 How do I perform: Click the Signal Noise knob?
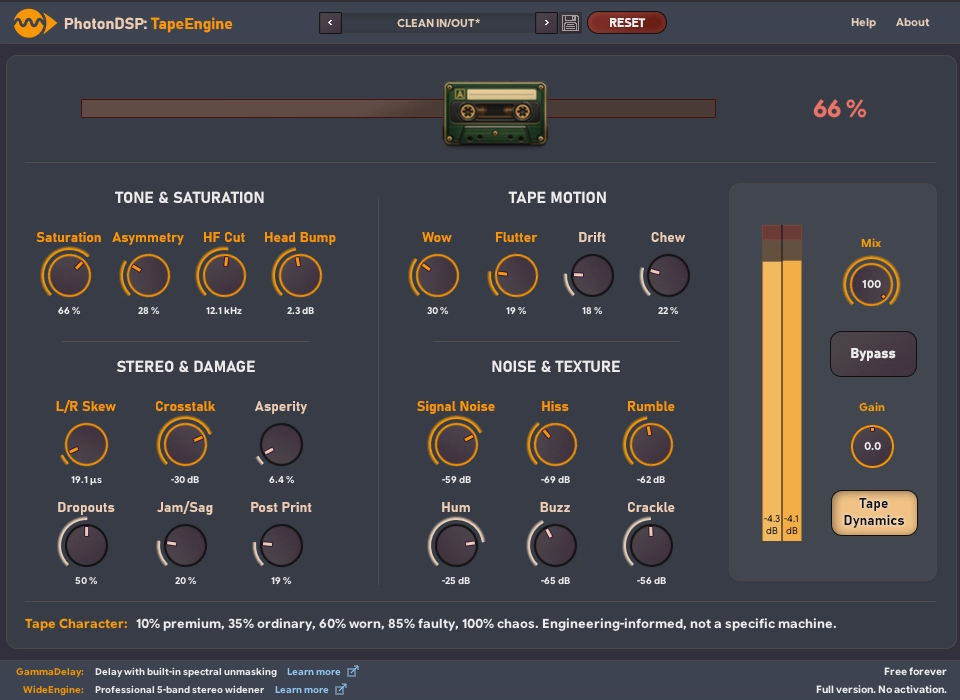coord(456,445)
